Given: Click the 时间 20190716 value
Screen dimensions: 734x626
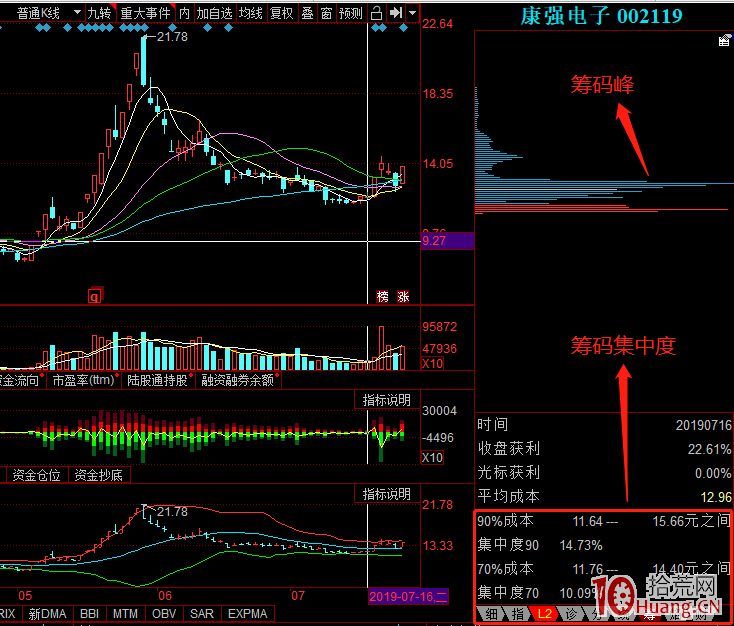Looking at the screenshot, I should click(703, 425).
